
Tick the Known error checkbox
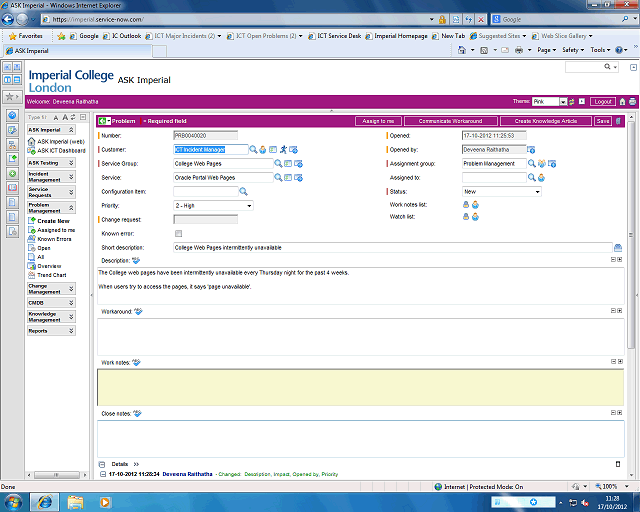pos(179,233)
